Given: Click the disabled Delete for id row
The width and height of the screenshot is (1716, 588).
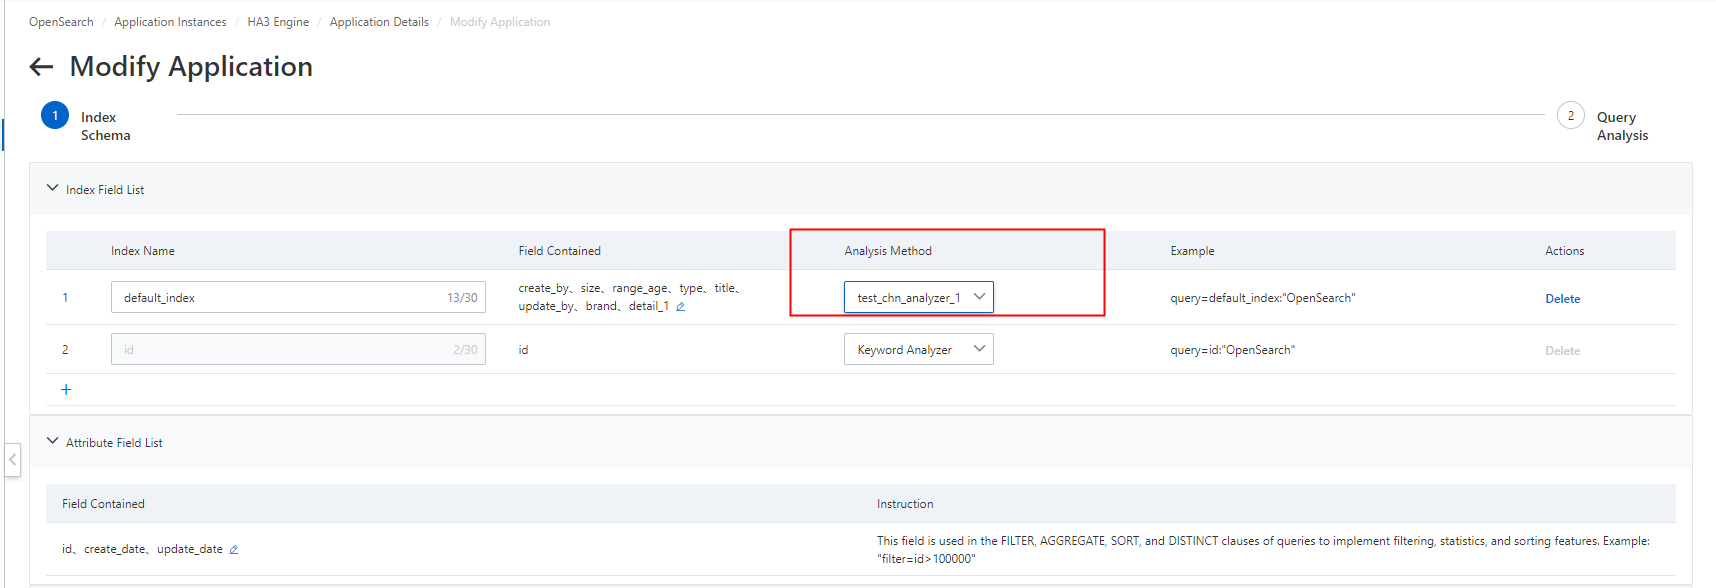Looking at the screenshot, I should (x=1562, y=351).
